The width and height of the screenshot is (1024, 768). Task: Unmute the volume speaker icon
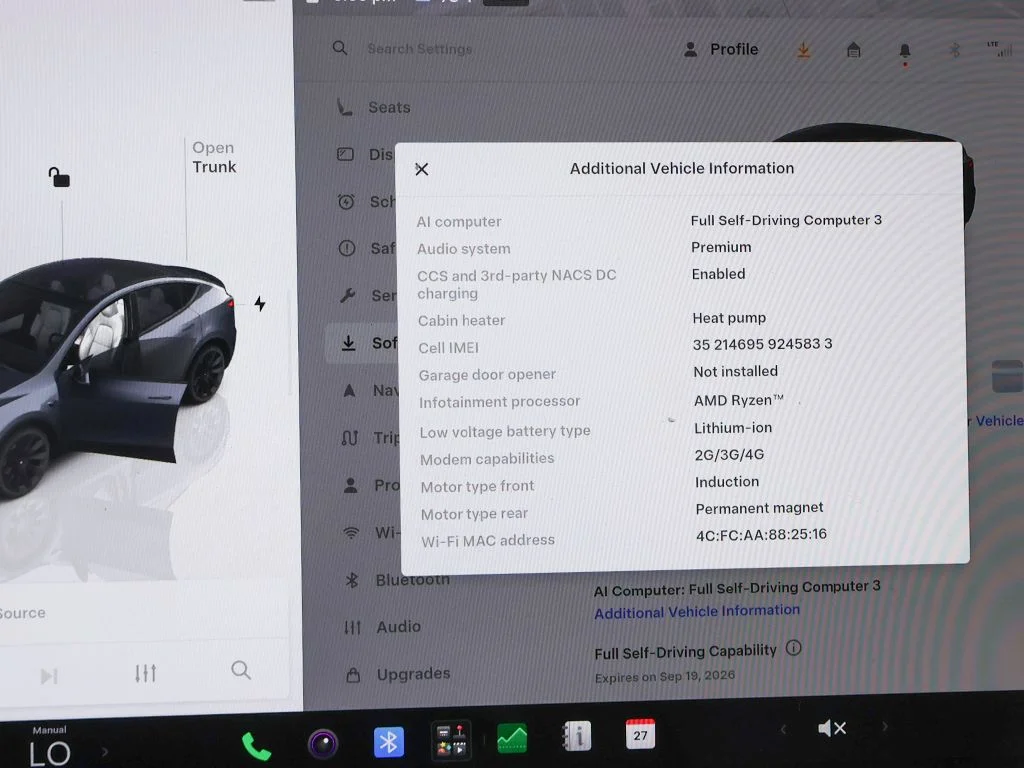(832, 728)
